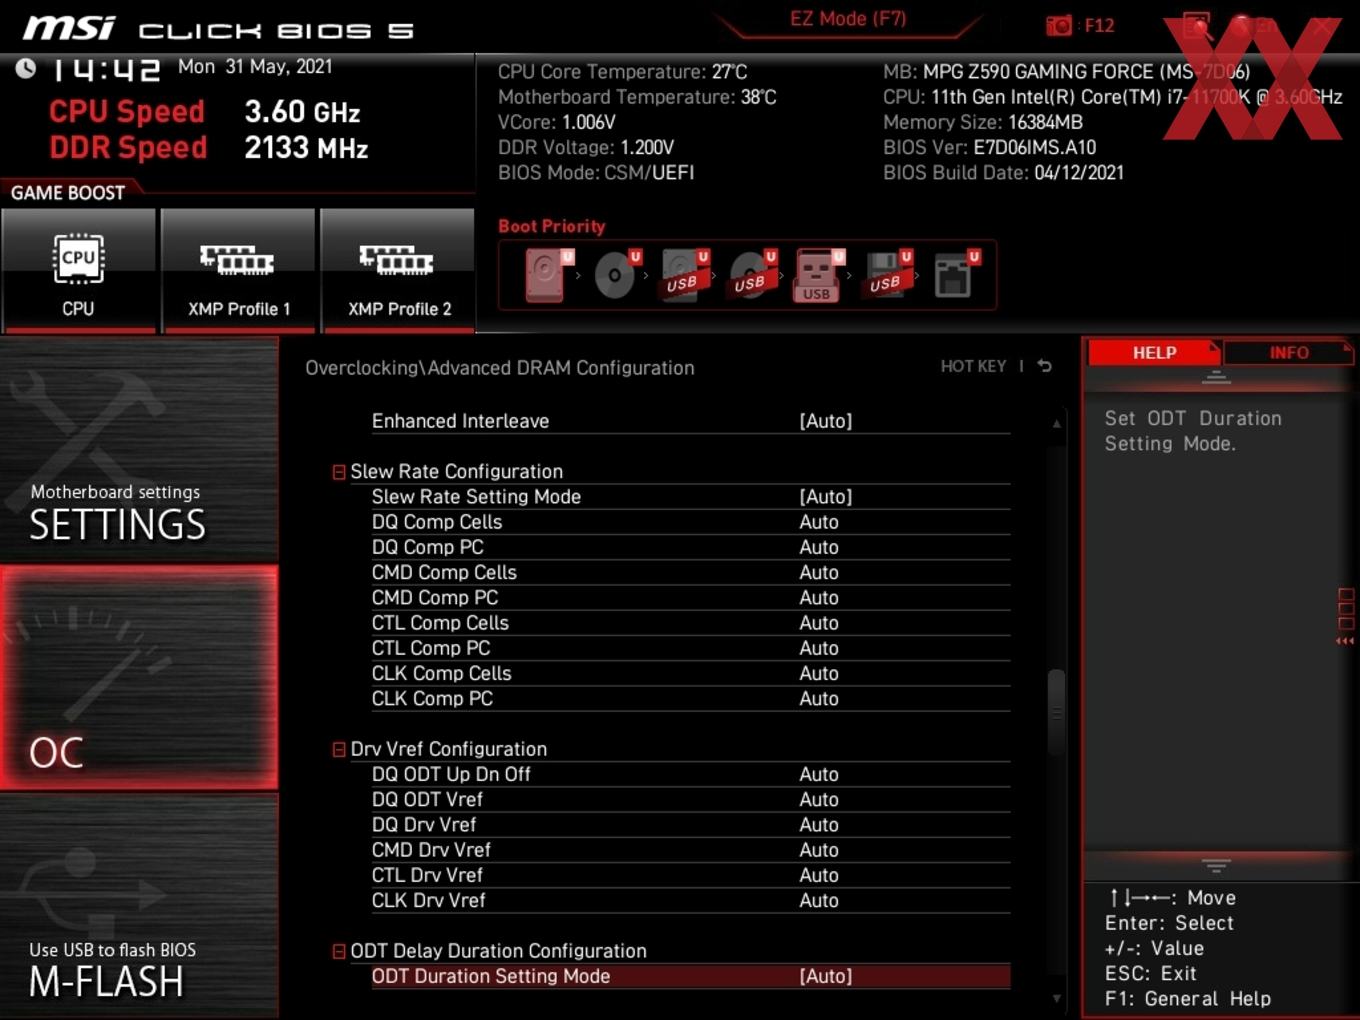Select CTL Drv Vref row
1360x1020 pixels.
coord(690,876)
